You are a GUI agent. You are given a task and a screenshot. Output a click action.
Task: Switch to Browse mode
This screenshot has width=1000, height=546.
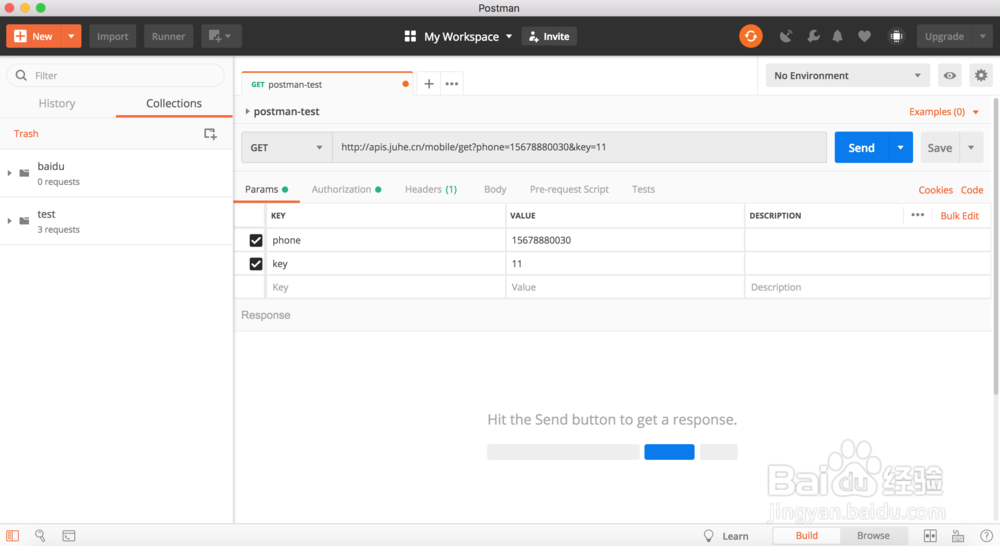873,535
